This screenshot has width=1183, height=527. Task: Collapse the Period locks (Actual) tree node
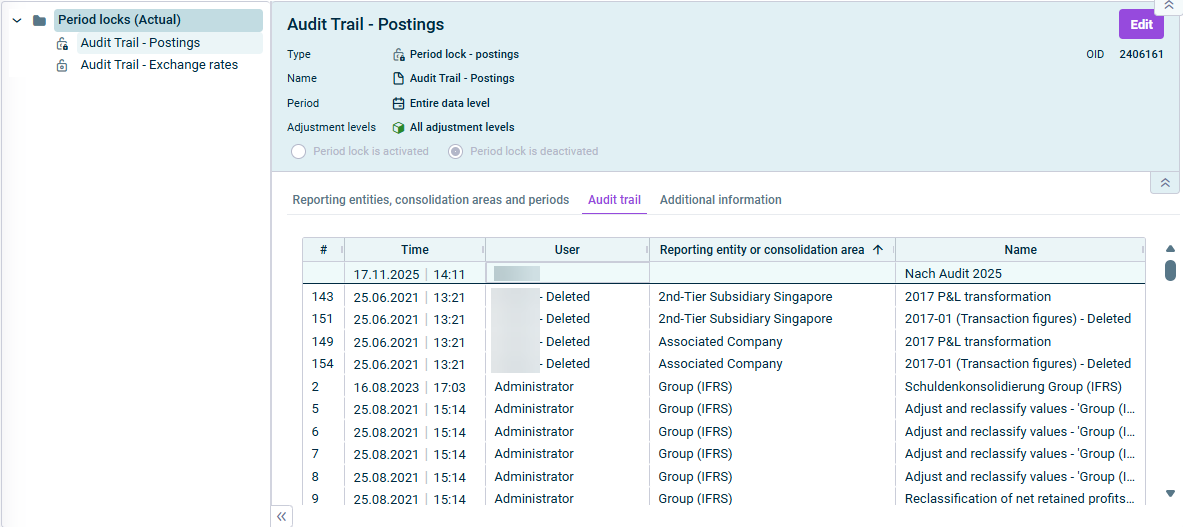click(x=16, y=20)
